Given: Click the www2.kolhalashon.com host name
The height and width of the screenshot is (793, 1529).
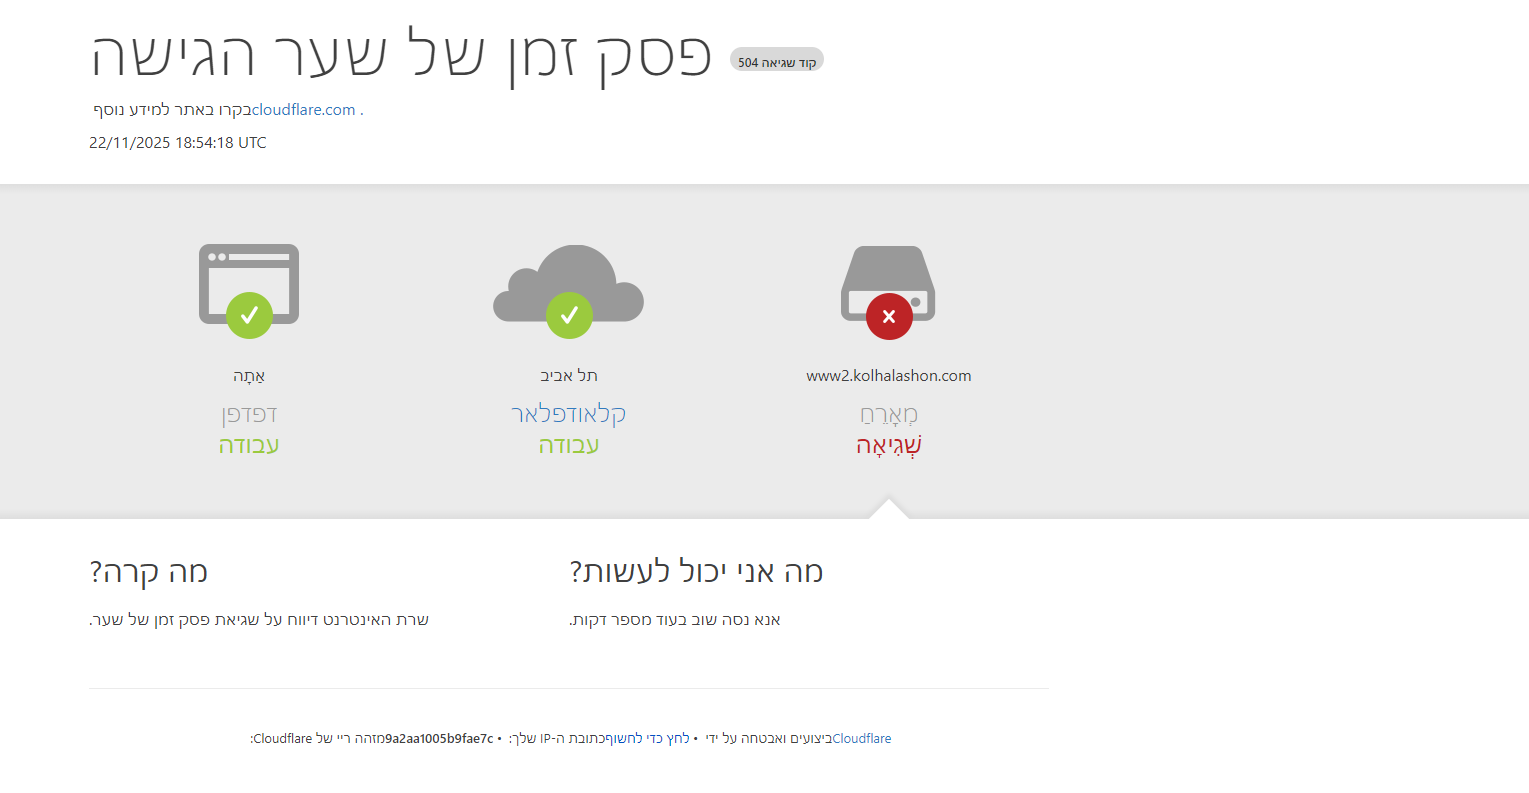Looking at the screenshot, I should [x=888, y=376].
